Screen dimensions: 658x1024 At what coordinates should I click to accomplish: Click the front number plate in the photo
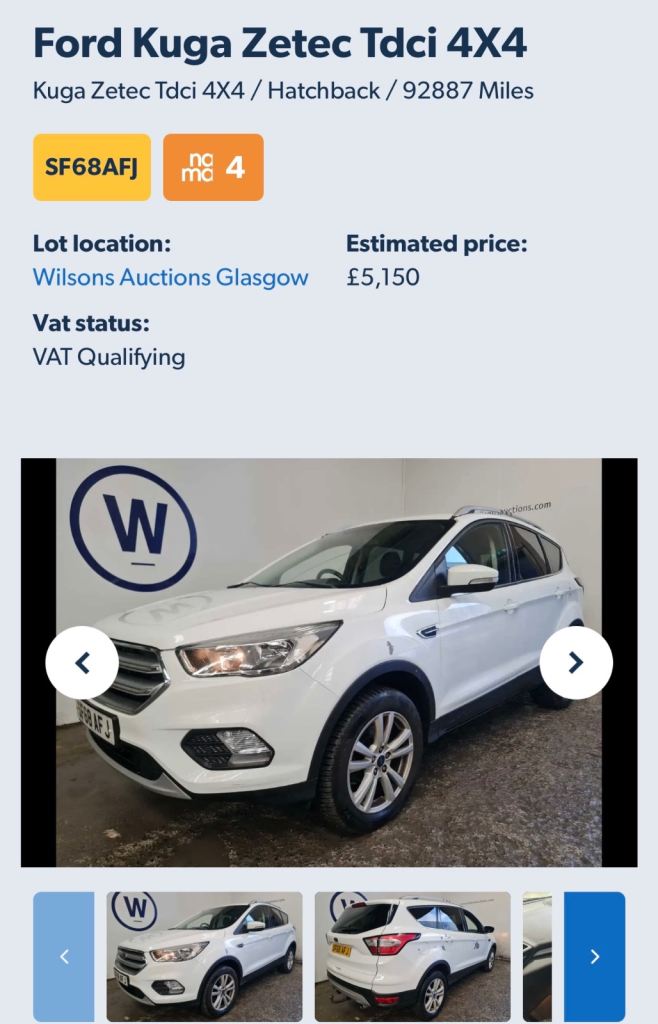tap(97, 722)
